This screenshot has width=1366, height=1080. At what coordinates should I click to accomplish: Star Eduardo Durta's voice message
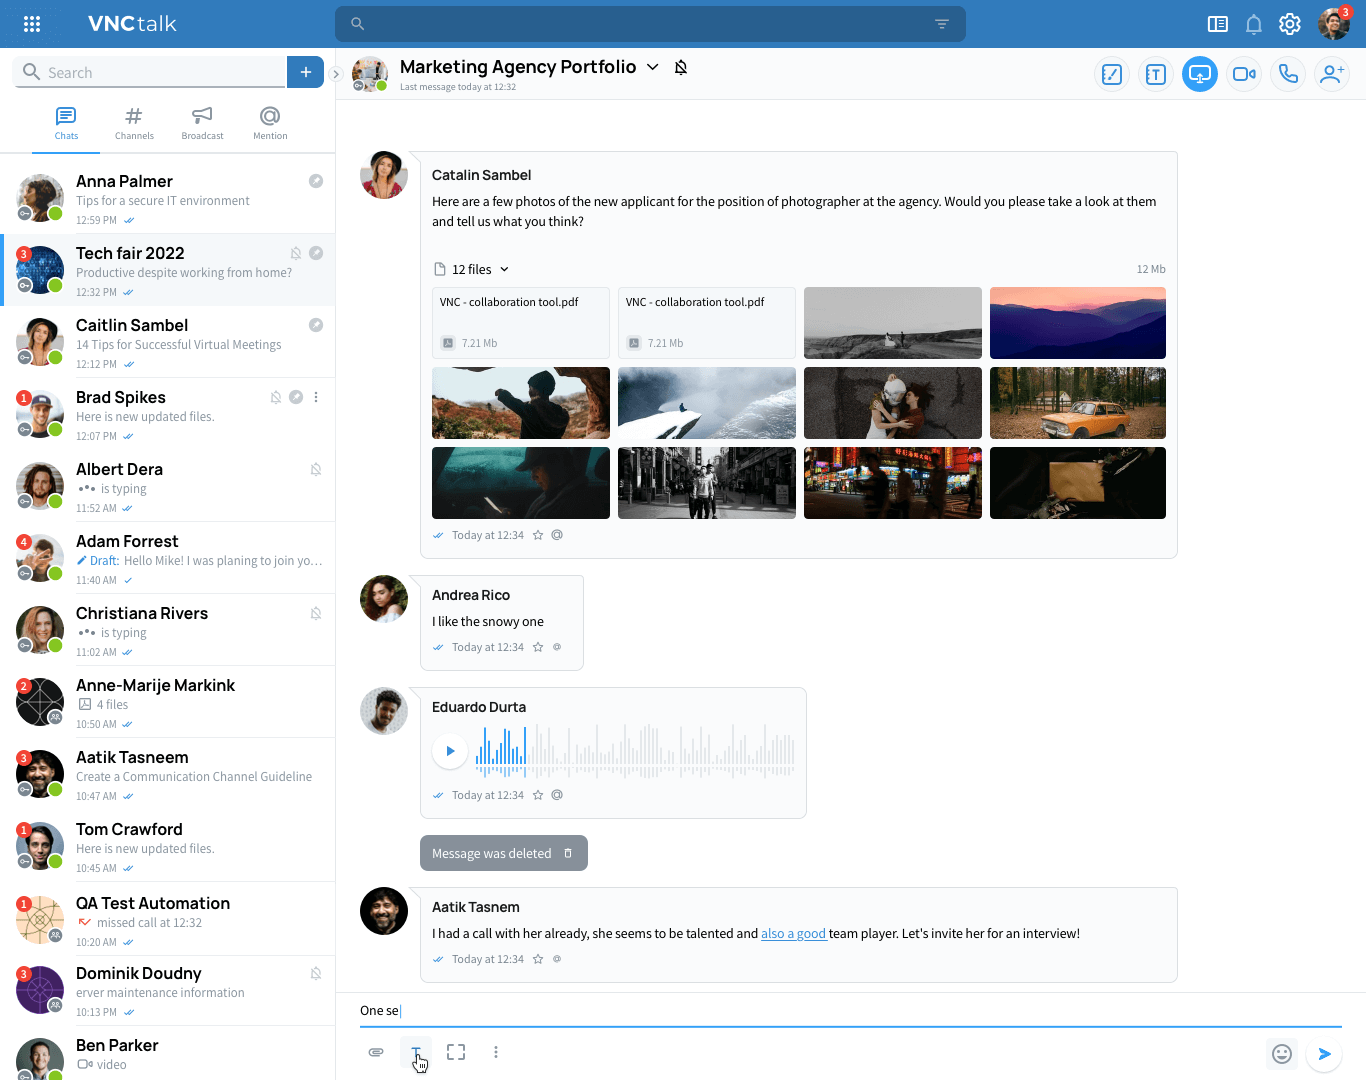[x=538, y=795]
